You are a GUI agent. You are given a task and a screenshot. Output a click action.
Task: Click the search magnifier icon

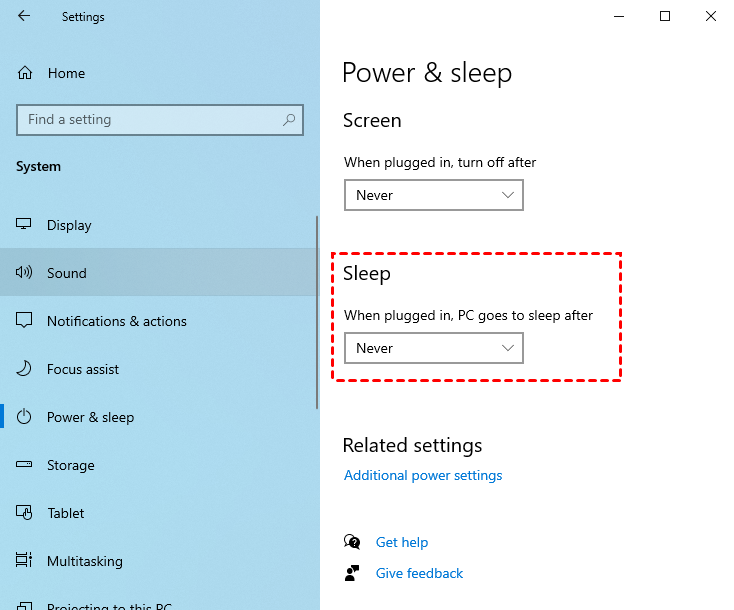(289, 120)
